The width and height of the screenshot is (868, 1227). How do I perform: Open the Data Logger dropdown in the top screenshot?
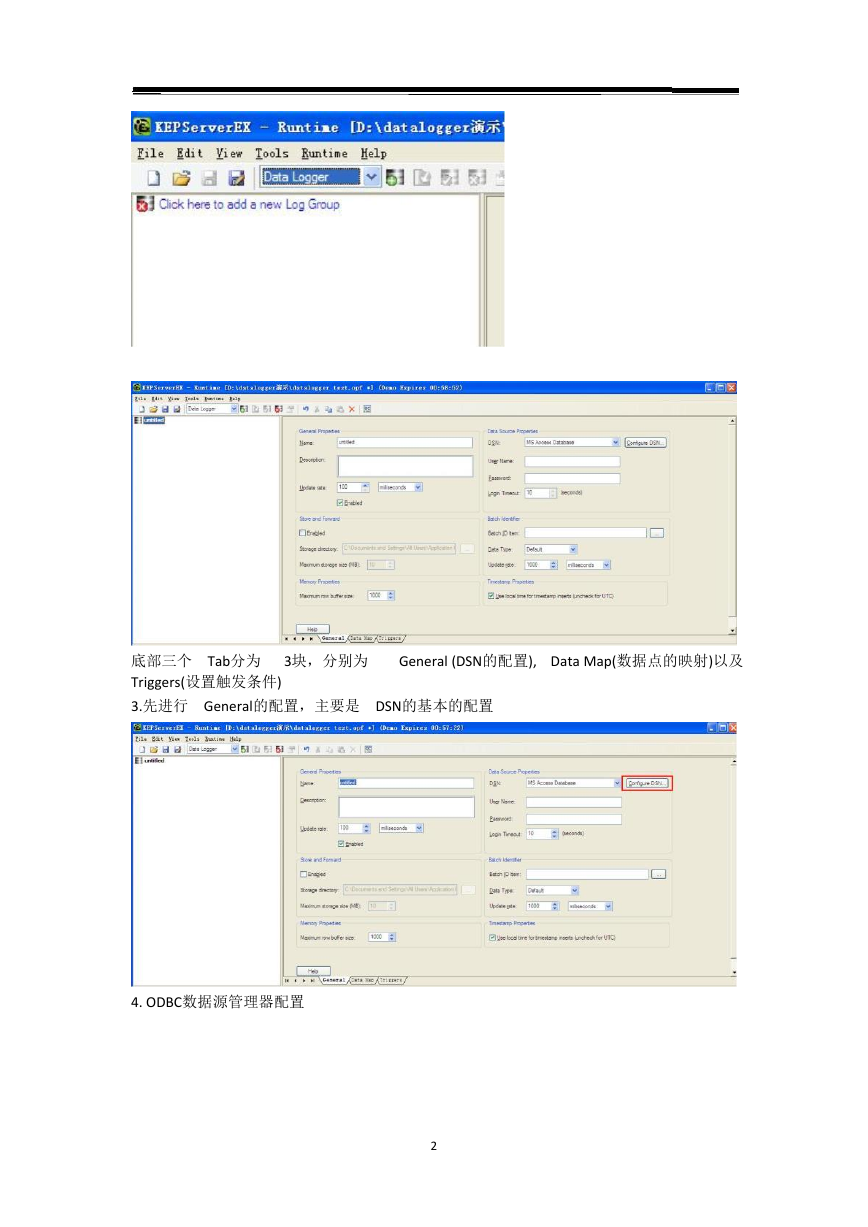372,178
